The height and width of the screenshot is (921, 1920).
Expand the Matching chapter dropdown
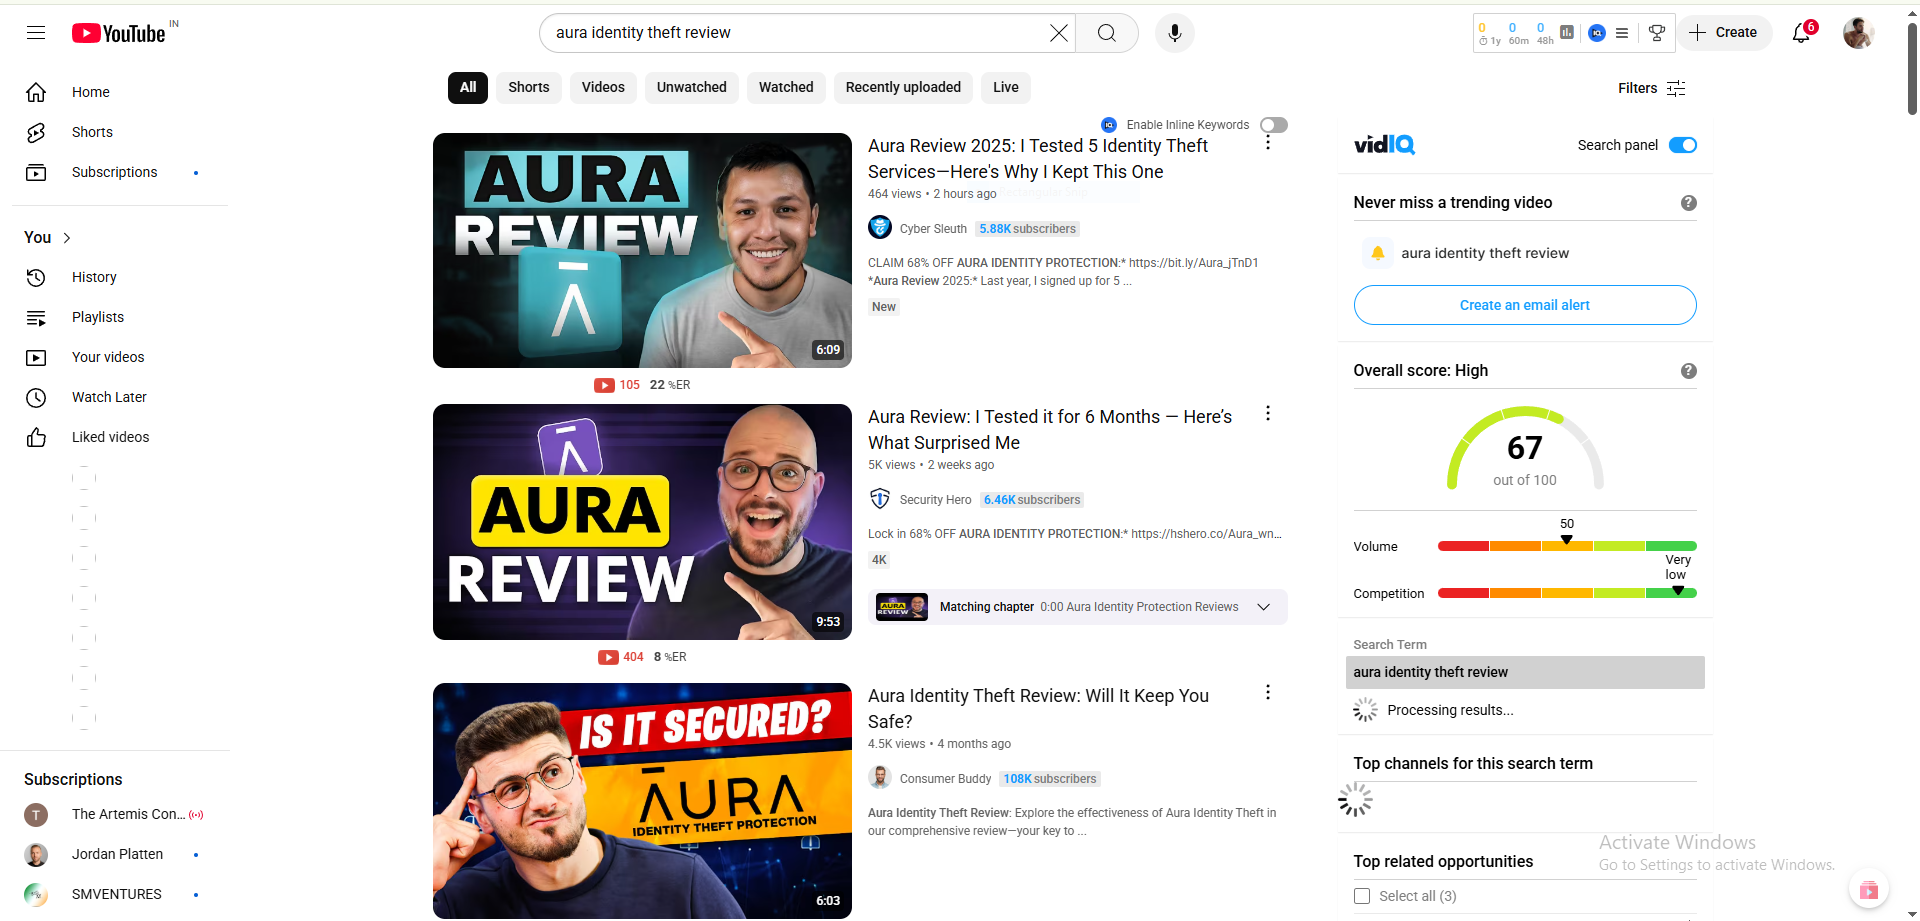1263,607
